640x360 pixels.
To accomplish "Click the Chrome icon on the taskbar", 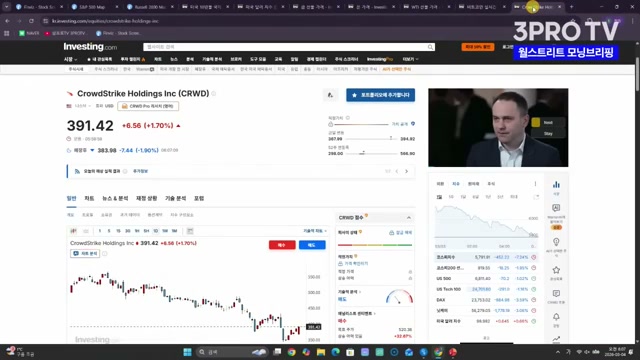I will point(291,352).
